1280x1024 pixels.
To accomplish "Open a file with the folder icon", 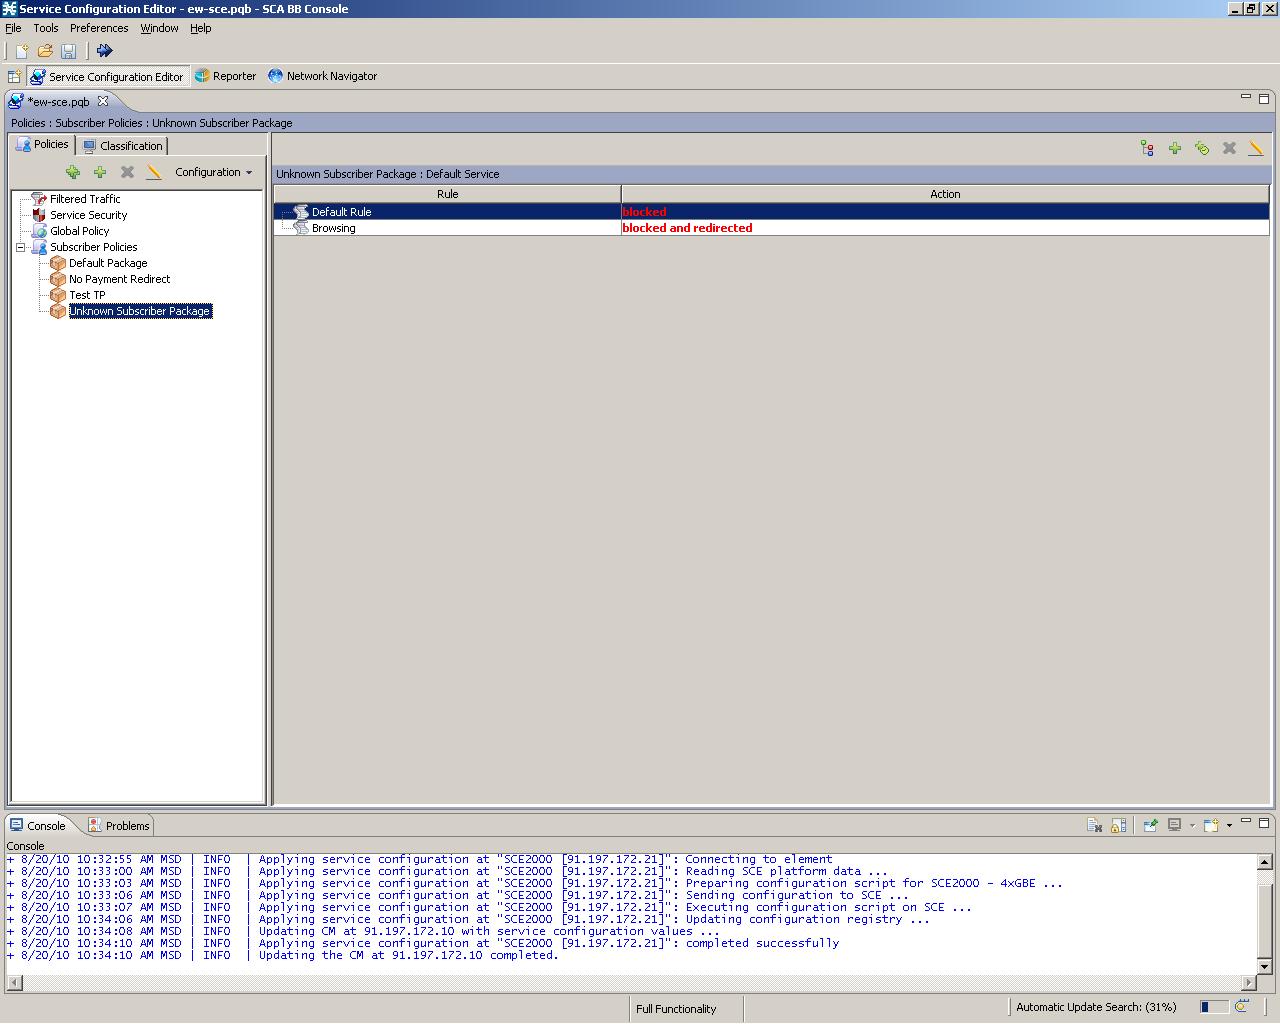I will (x=45, y=51).
